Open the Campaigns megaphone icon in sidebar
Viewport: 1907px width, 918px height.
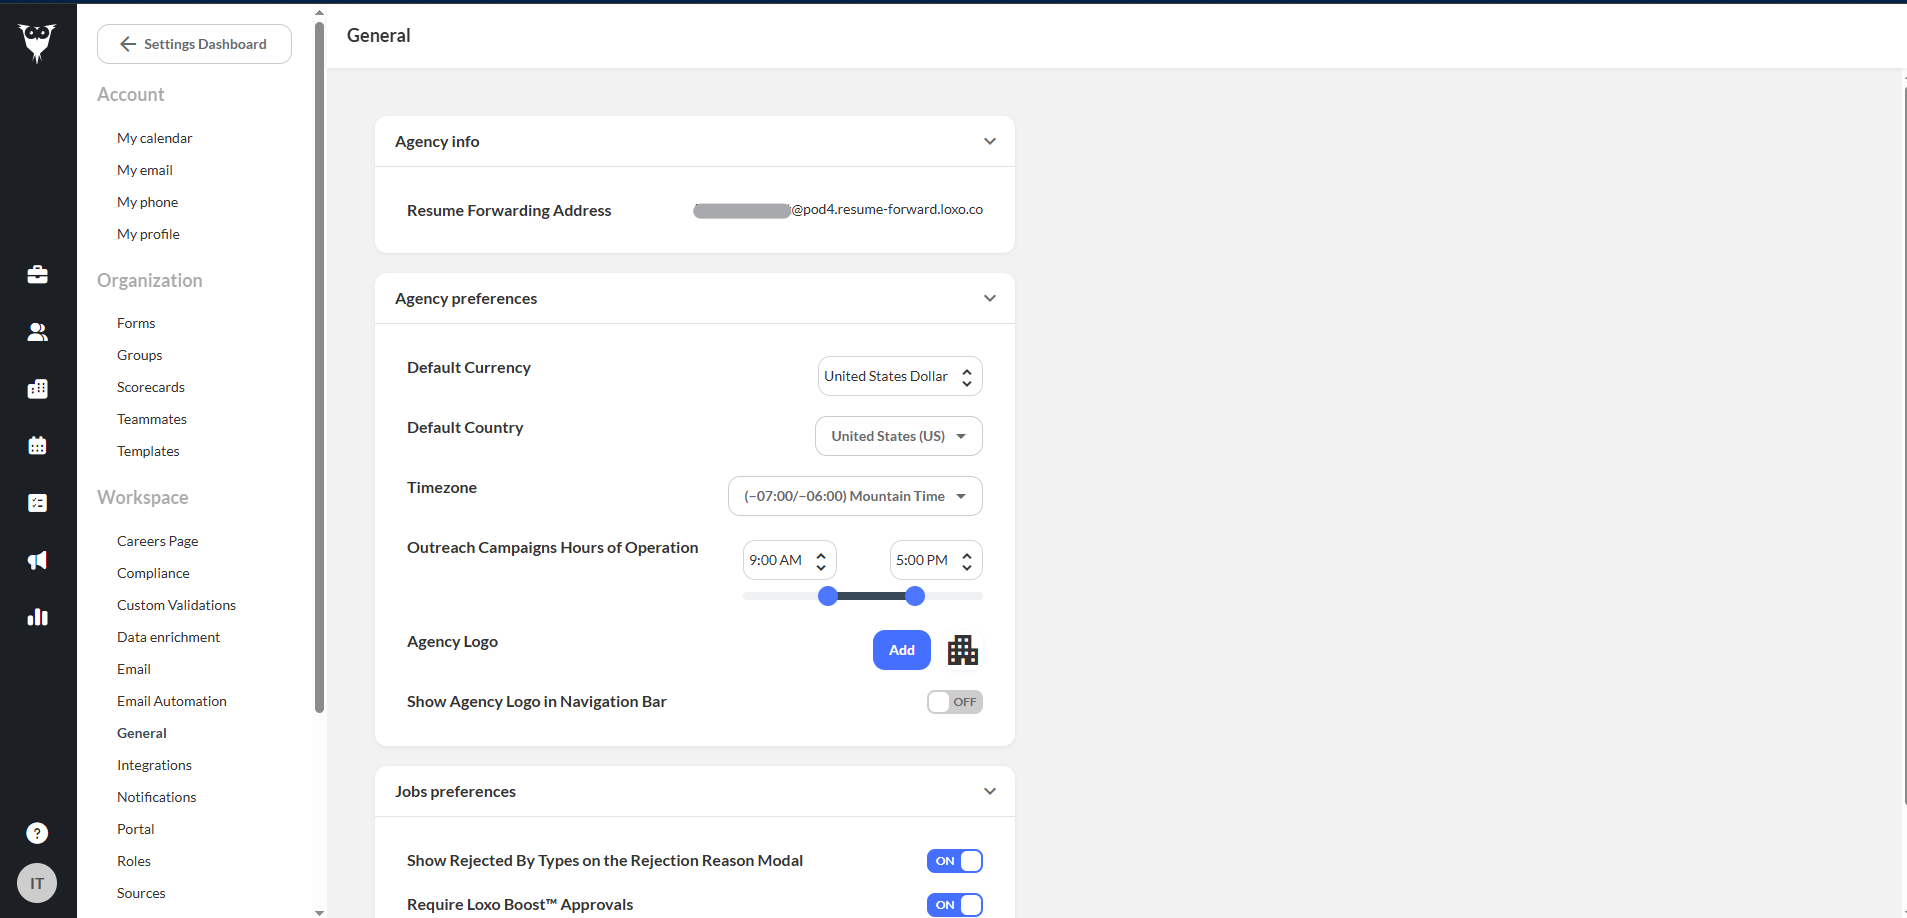coord(37,560)
